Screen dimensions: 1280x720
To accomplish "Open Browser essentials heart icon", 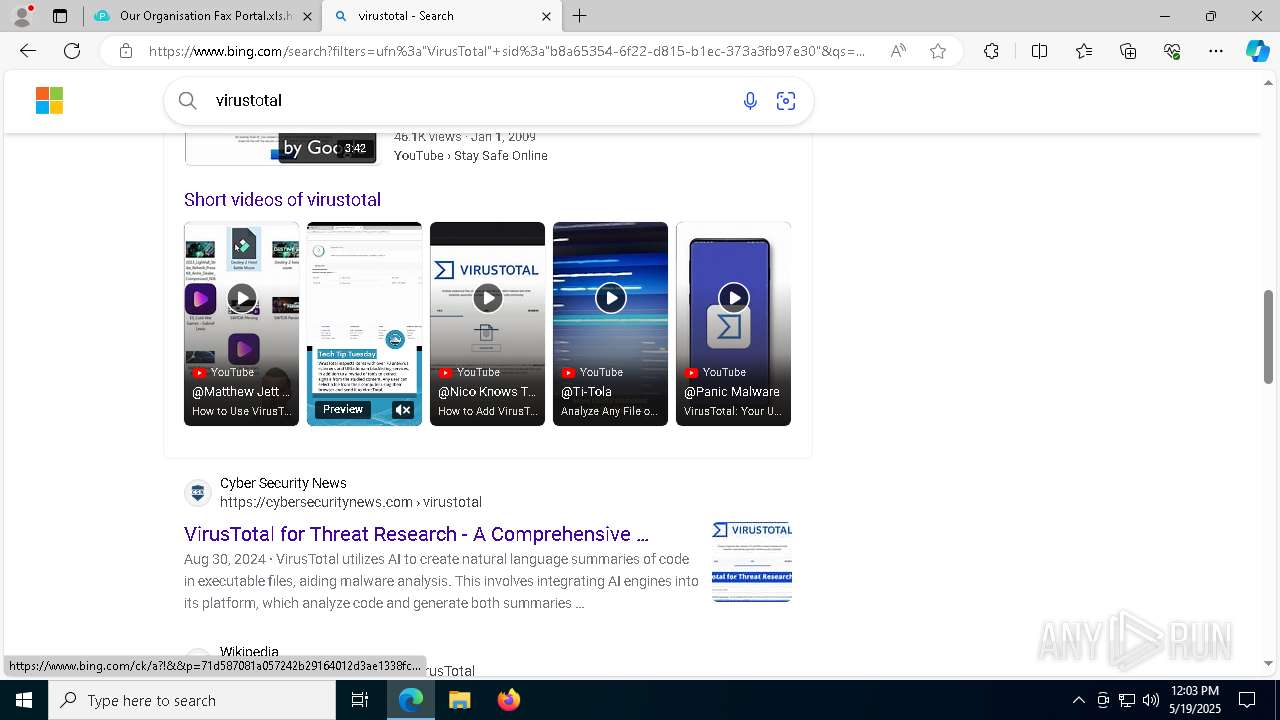I will [x=1172, y=51].
